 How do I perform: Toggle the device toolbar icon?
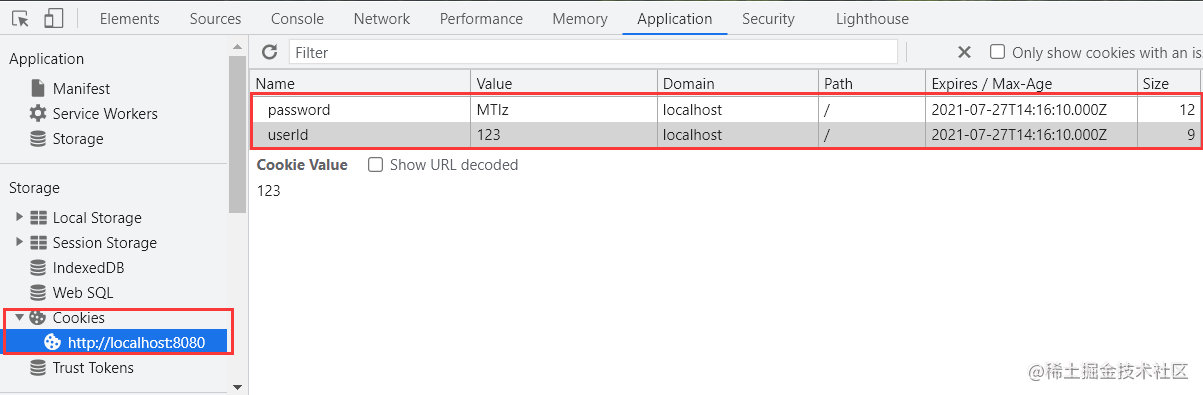54,18
